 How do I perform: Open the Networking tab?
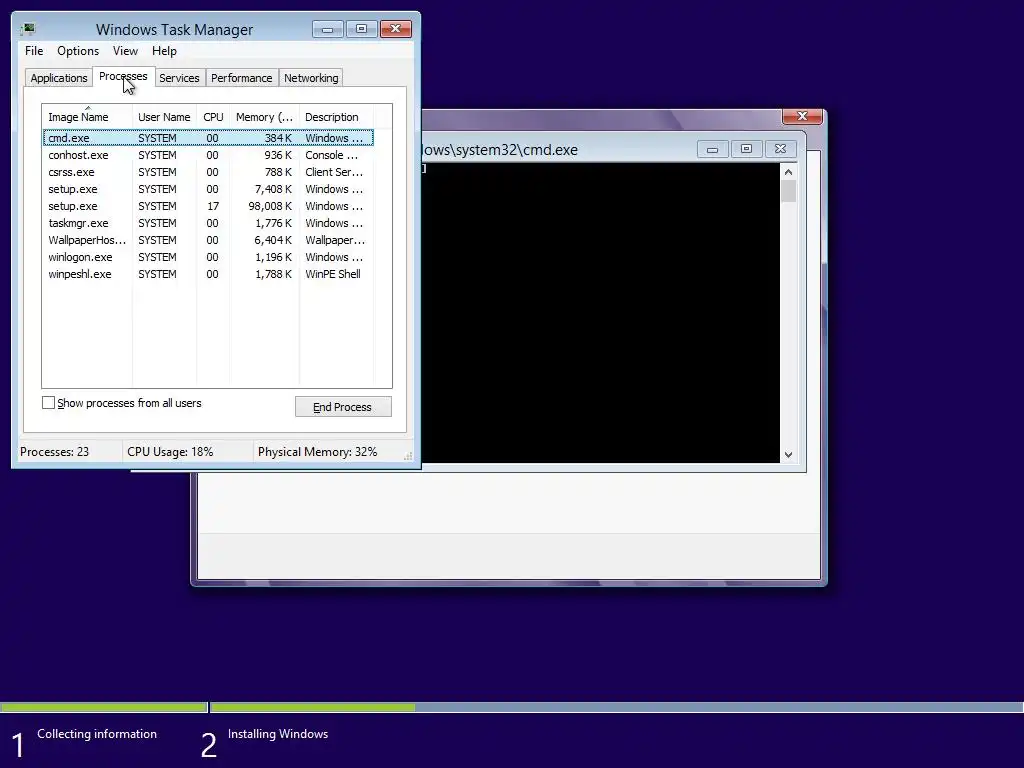[311, 78]
